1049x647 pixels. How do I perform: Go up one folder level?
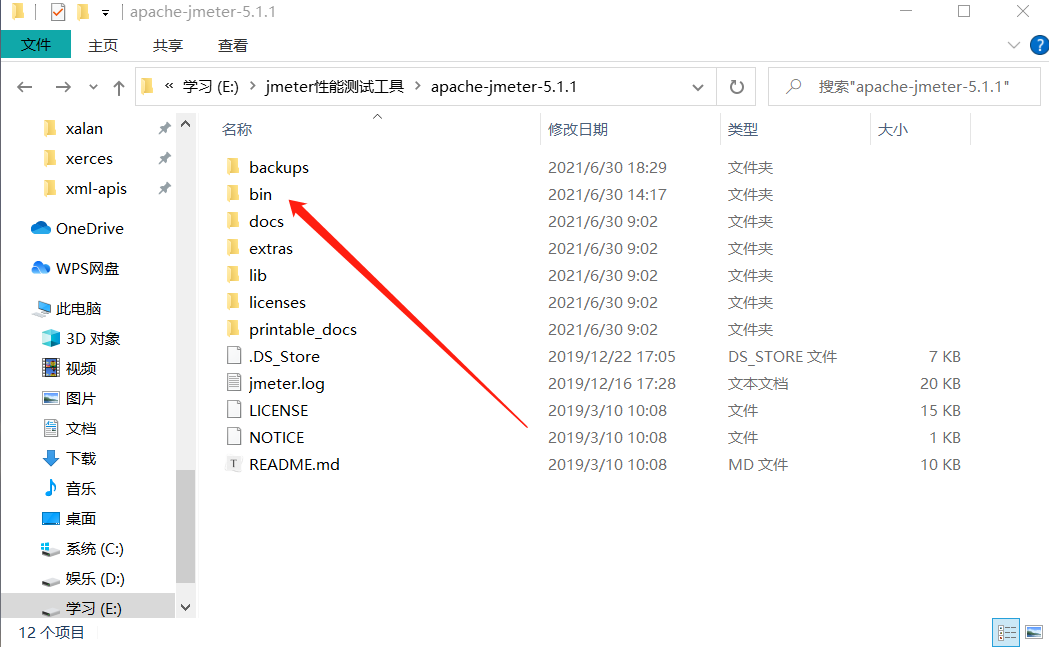[x=118, y=88]
